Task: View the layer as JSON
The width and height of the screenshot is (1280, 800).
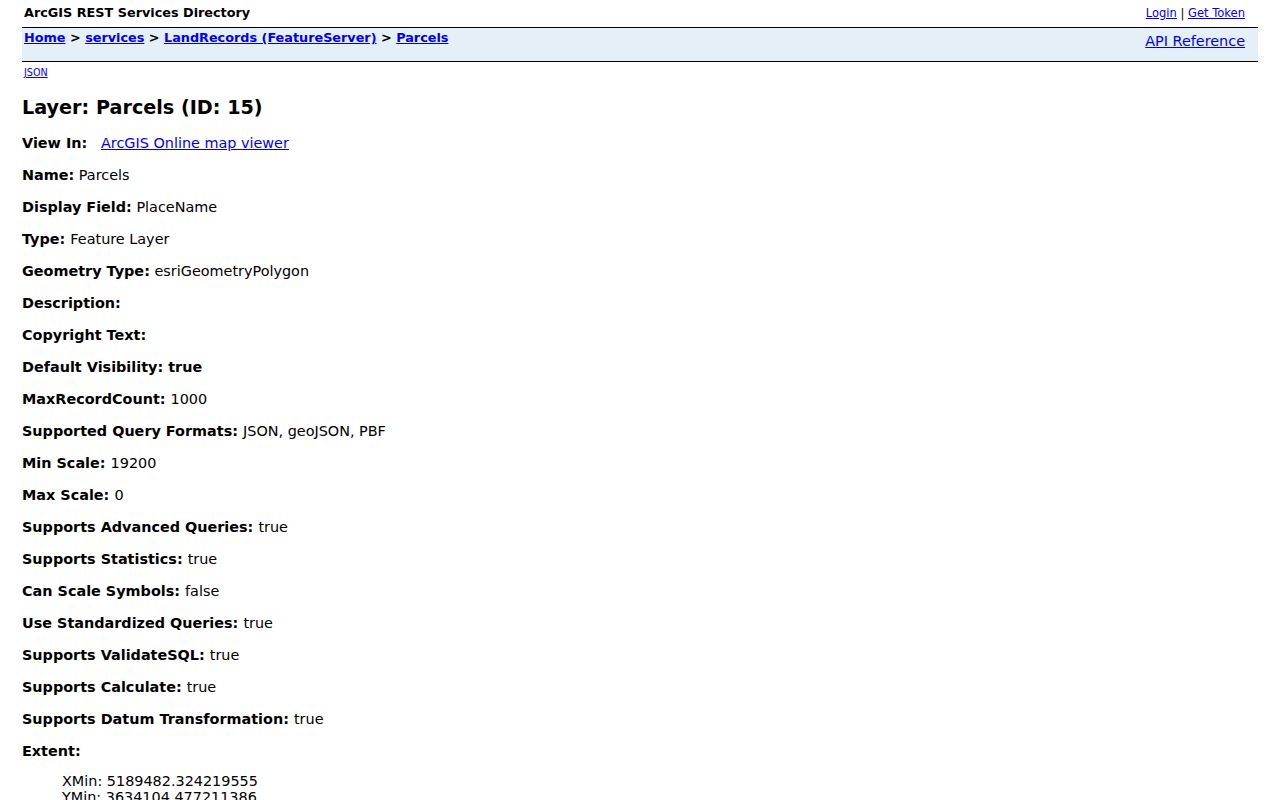Action: pyautogui.click(x=35, y=72)
